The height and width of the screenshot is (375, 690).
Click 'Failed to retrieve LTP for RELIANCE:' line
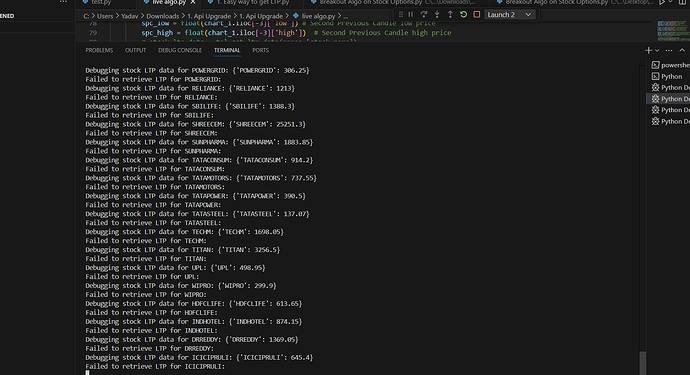[151, 97]
